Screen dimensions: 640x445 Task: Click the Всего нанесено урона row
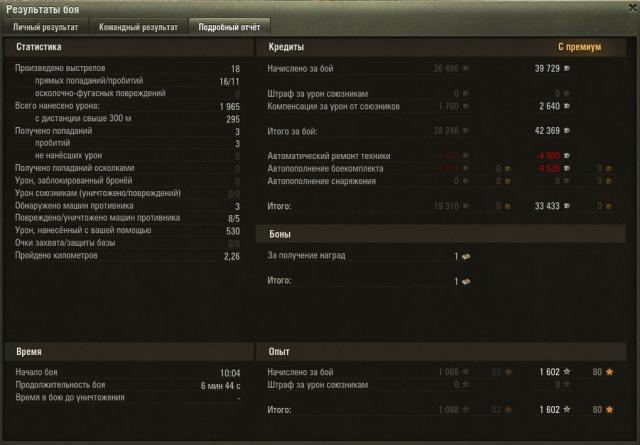point(127,106)
